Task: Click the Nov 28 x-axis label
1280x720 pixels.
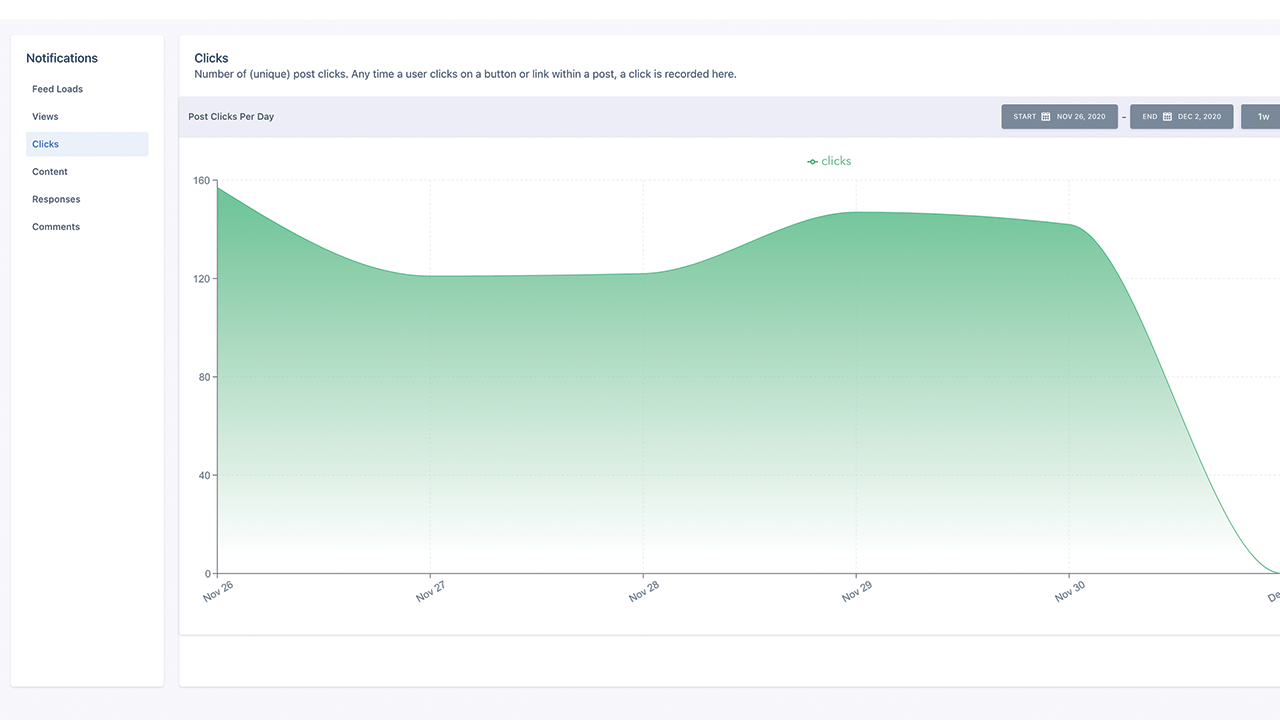Action: point(644,592)
